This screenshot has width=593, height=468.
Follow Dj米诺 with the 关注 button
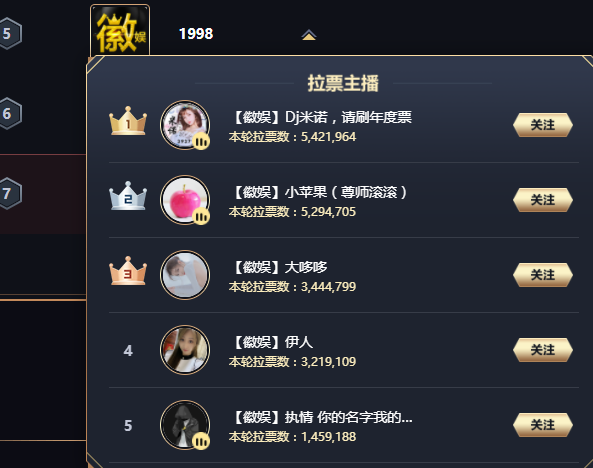click(543, 125)
